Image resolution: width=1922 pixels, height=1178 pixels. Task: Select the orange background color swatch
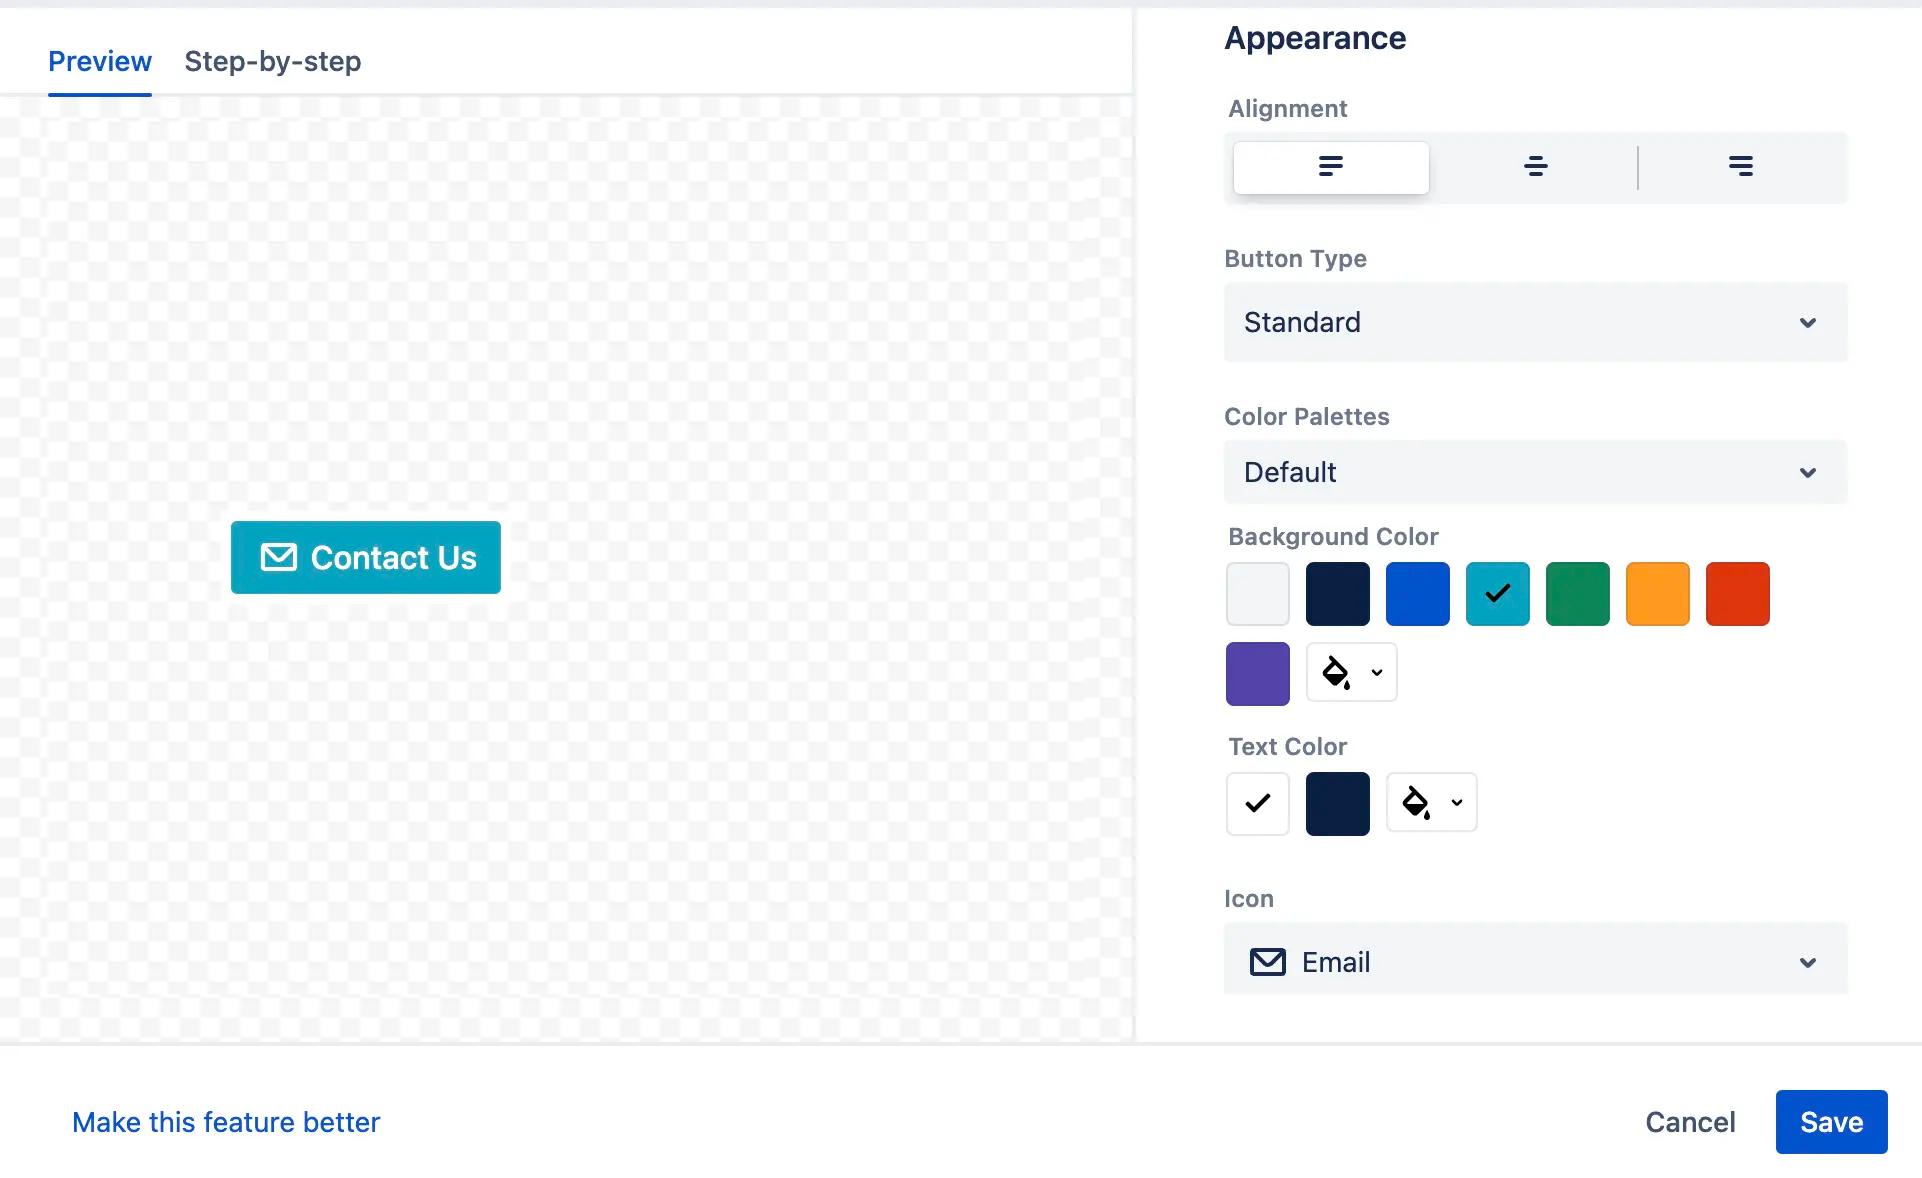pyautogui.click(x=1657, y=593)
